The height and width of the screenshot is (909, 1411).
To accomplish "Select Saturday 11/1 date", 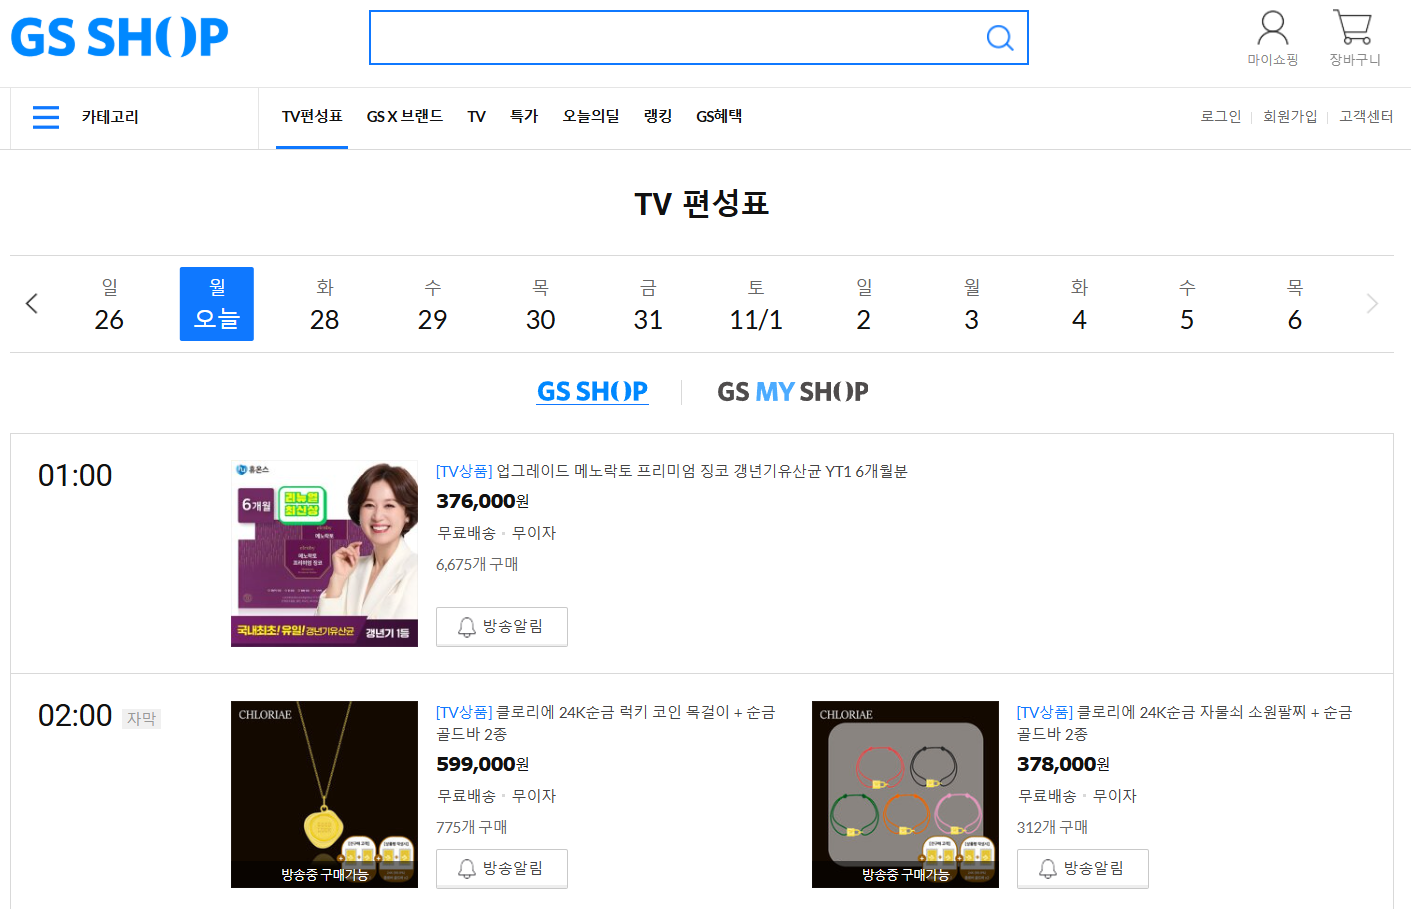I will [756, 304].
